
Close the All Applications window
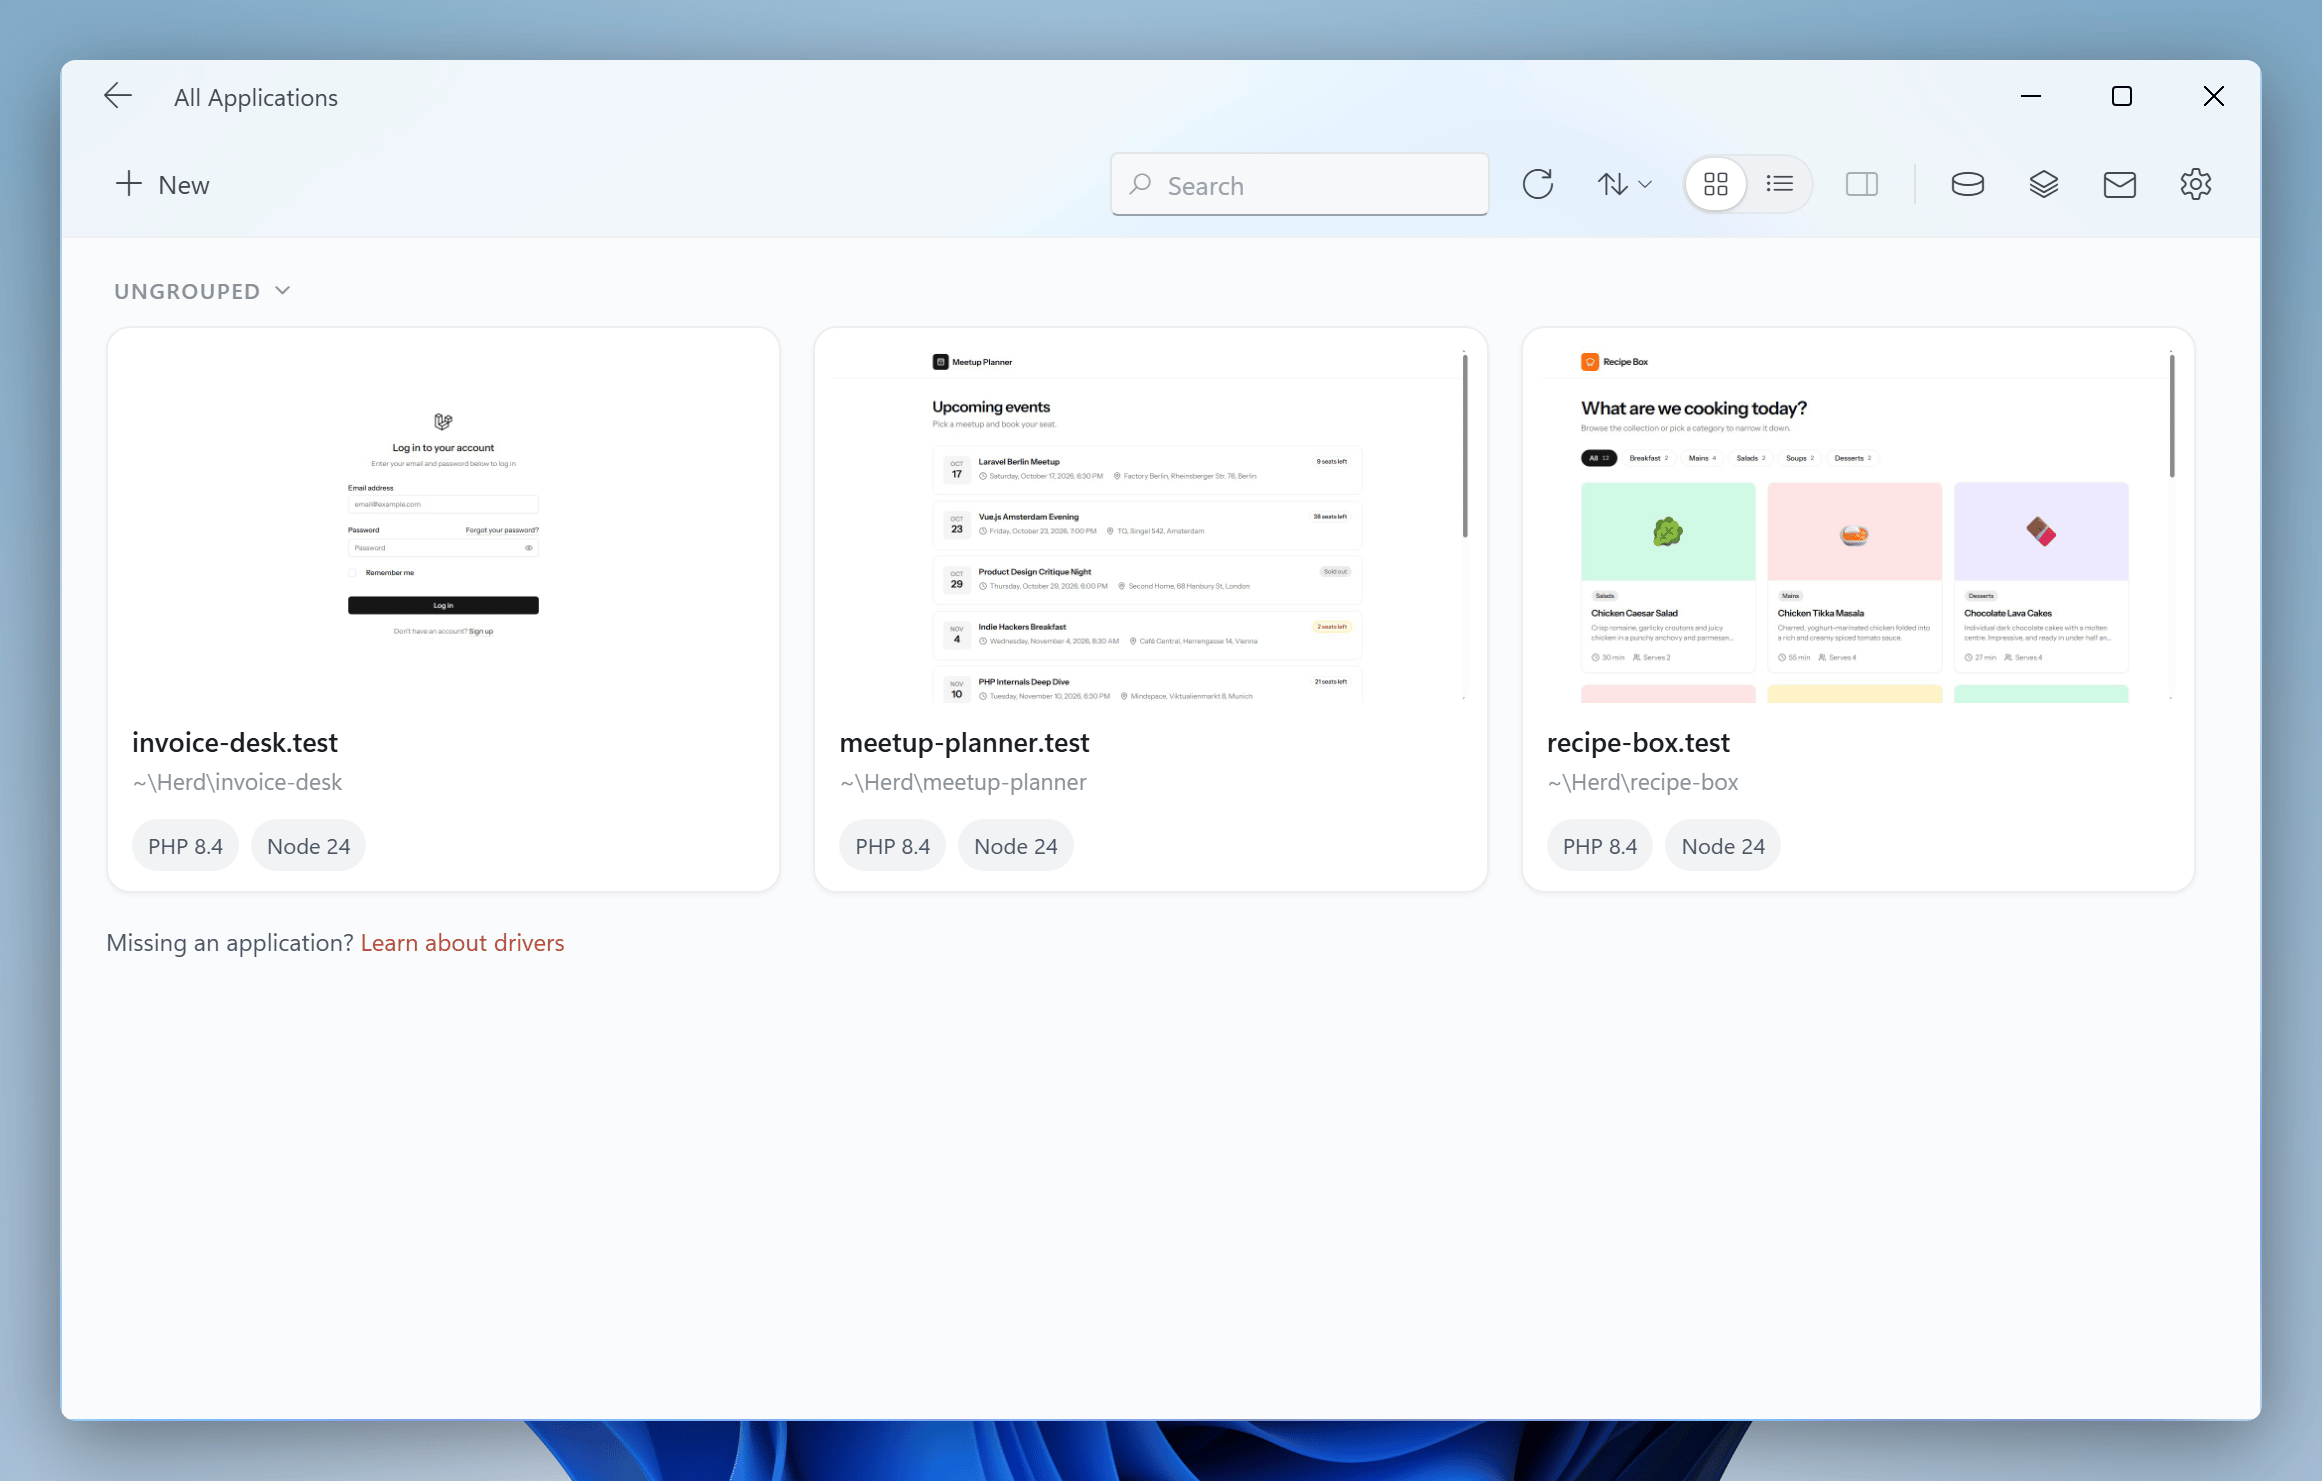click(x=2213, y=96)
